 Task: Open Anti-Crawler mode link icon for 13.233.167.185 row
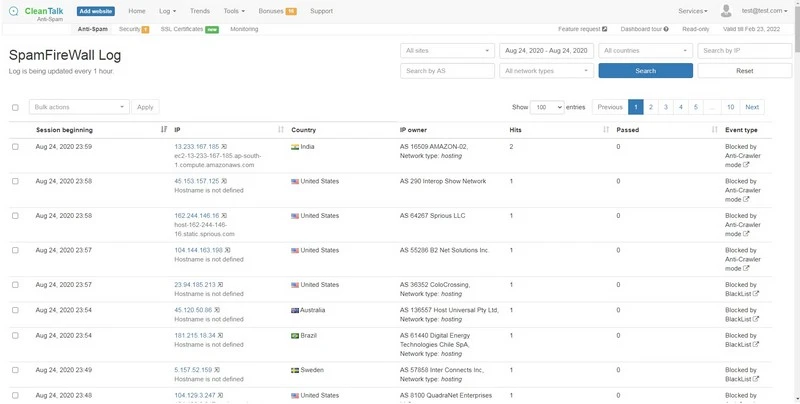746,165
